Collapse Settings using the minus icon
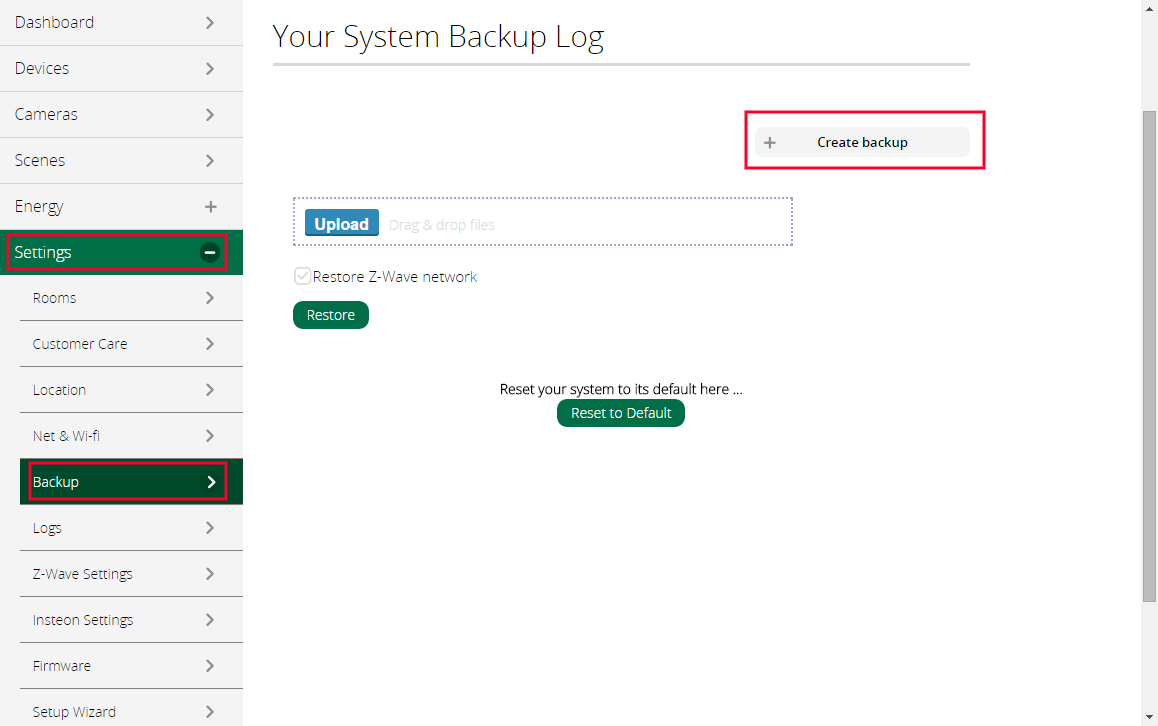The width and height of the screenshot is (1158, 726). (x=210, y=253)
